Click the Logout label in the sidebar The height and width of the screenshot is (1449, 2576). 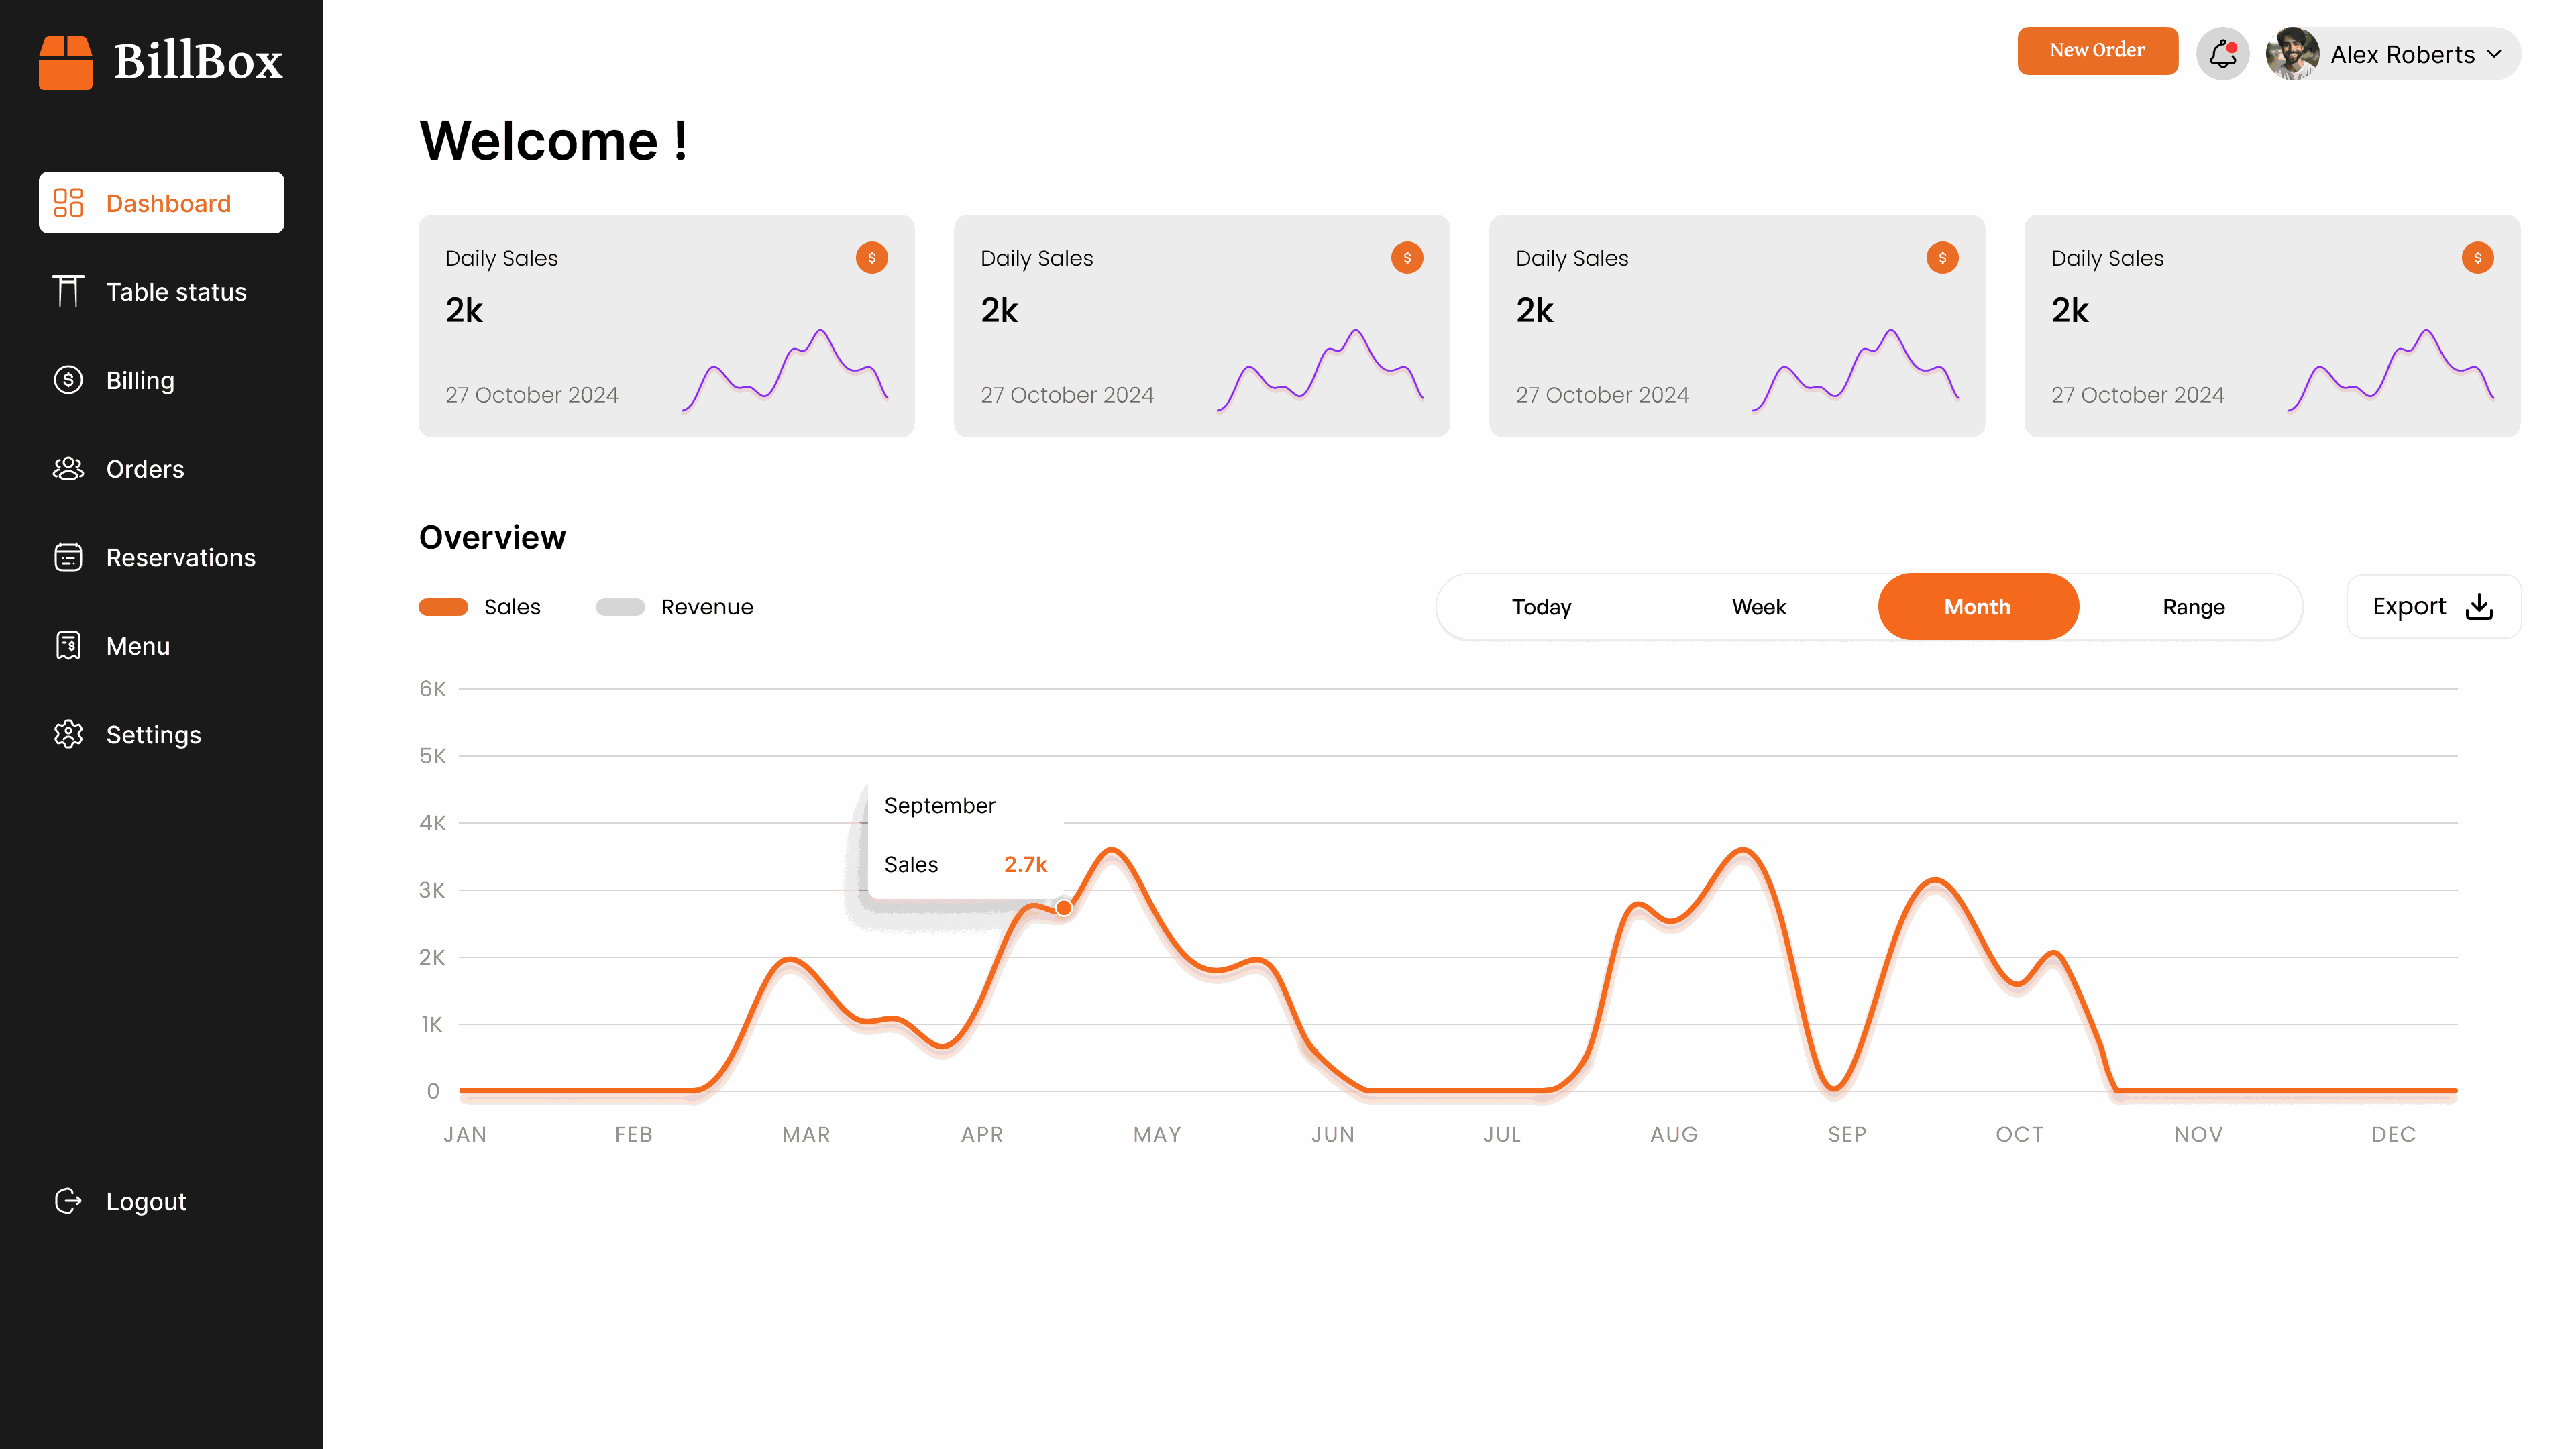coord(146,1201)
